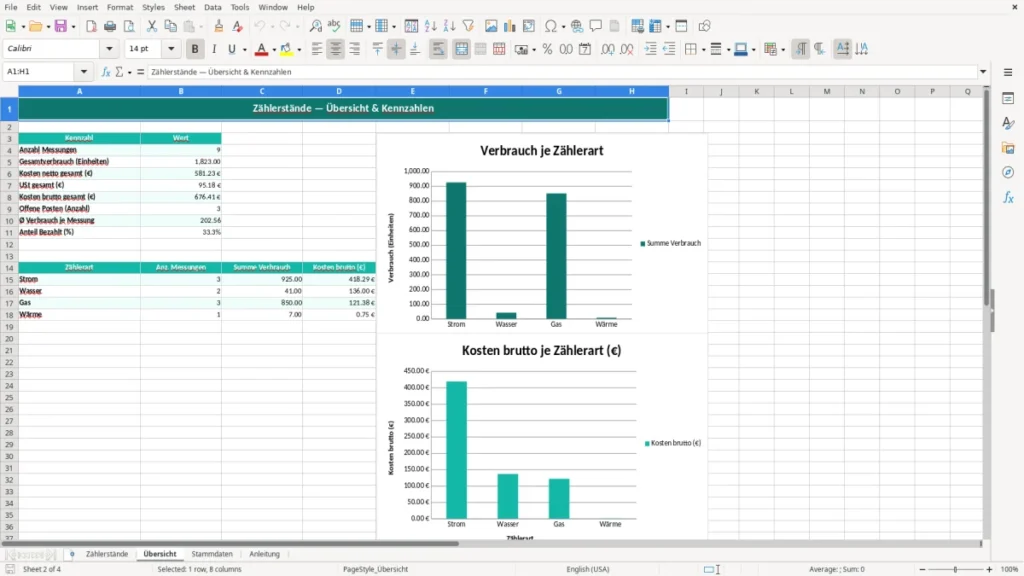Click the Zoom In plus button
The width and height of the screenshot is (1024, 576).
pyautogui.click(x=989, y=569)
